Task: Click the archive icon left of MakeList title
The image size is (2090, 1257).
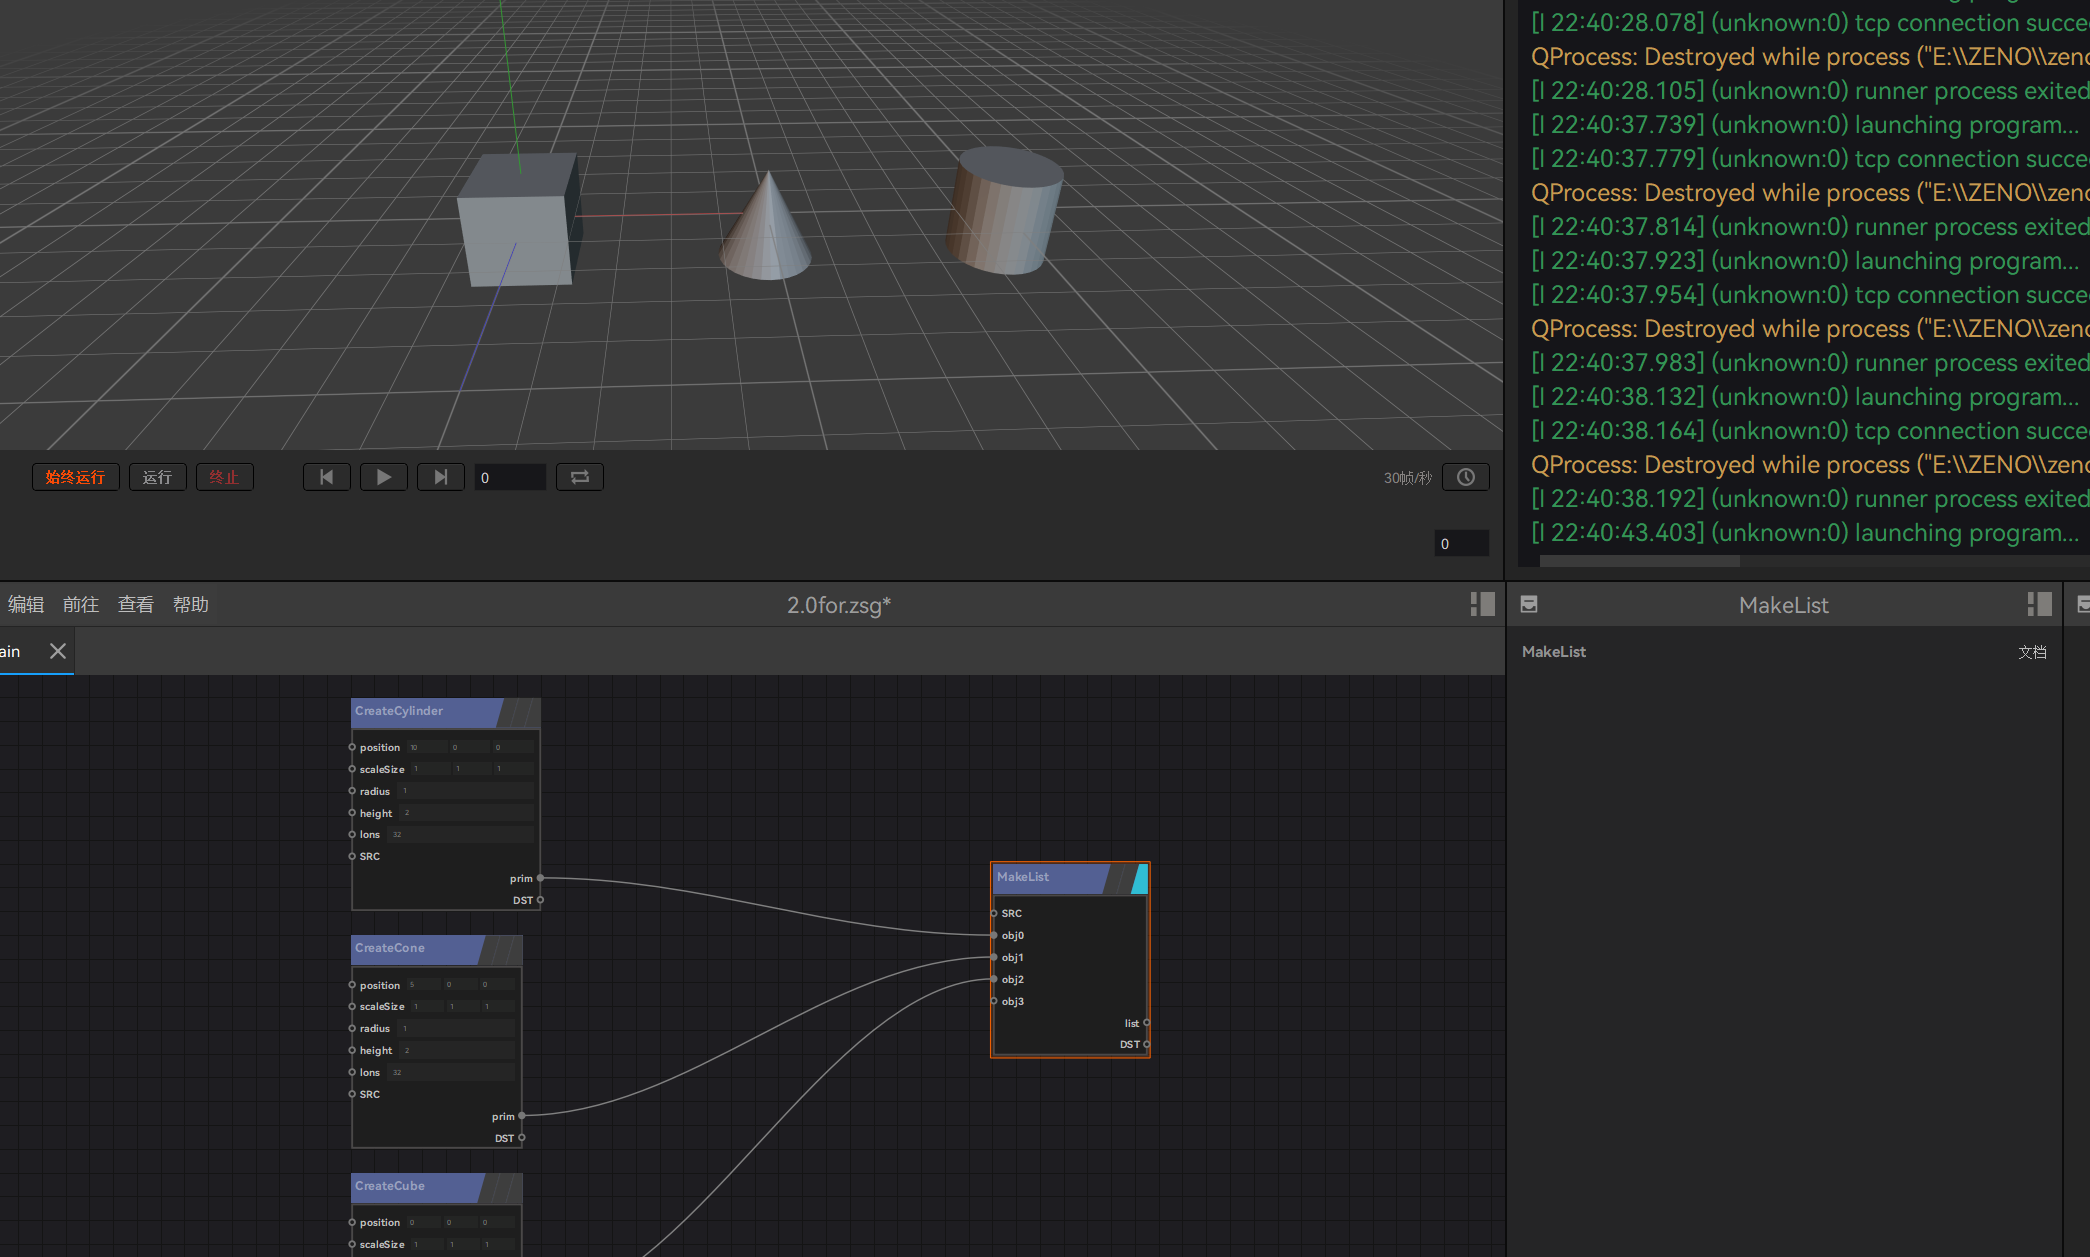Action: click(1528, 604)
